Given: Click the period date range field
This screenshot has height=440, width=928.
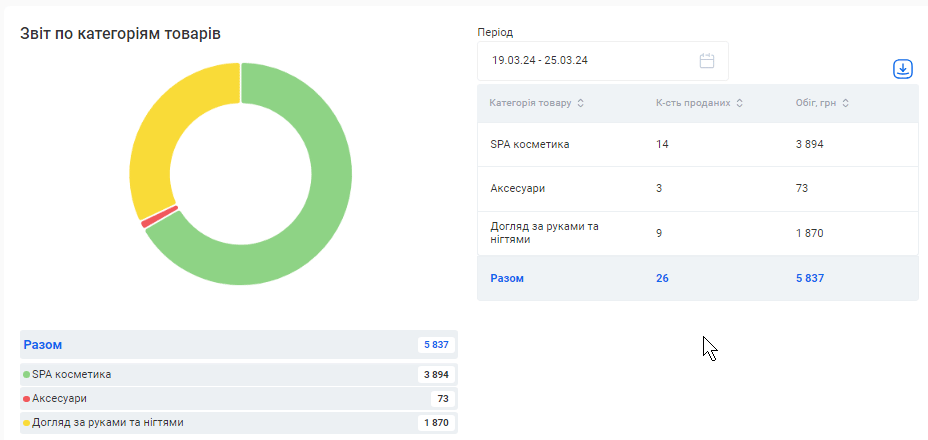Looking at the screenshot, I should [x=590, y=61].
